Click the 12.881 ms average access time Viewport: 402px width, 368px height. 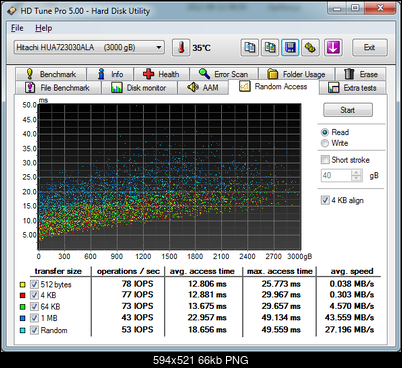tap(207, 295)
